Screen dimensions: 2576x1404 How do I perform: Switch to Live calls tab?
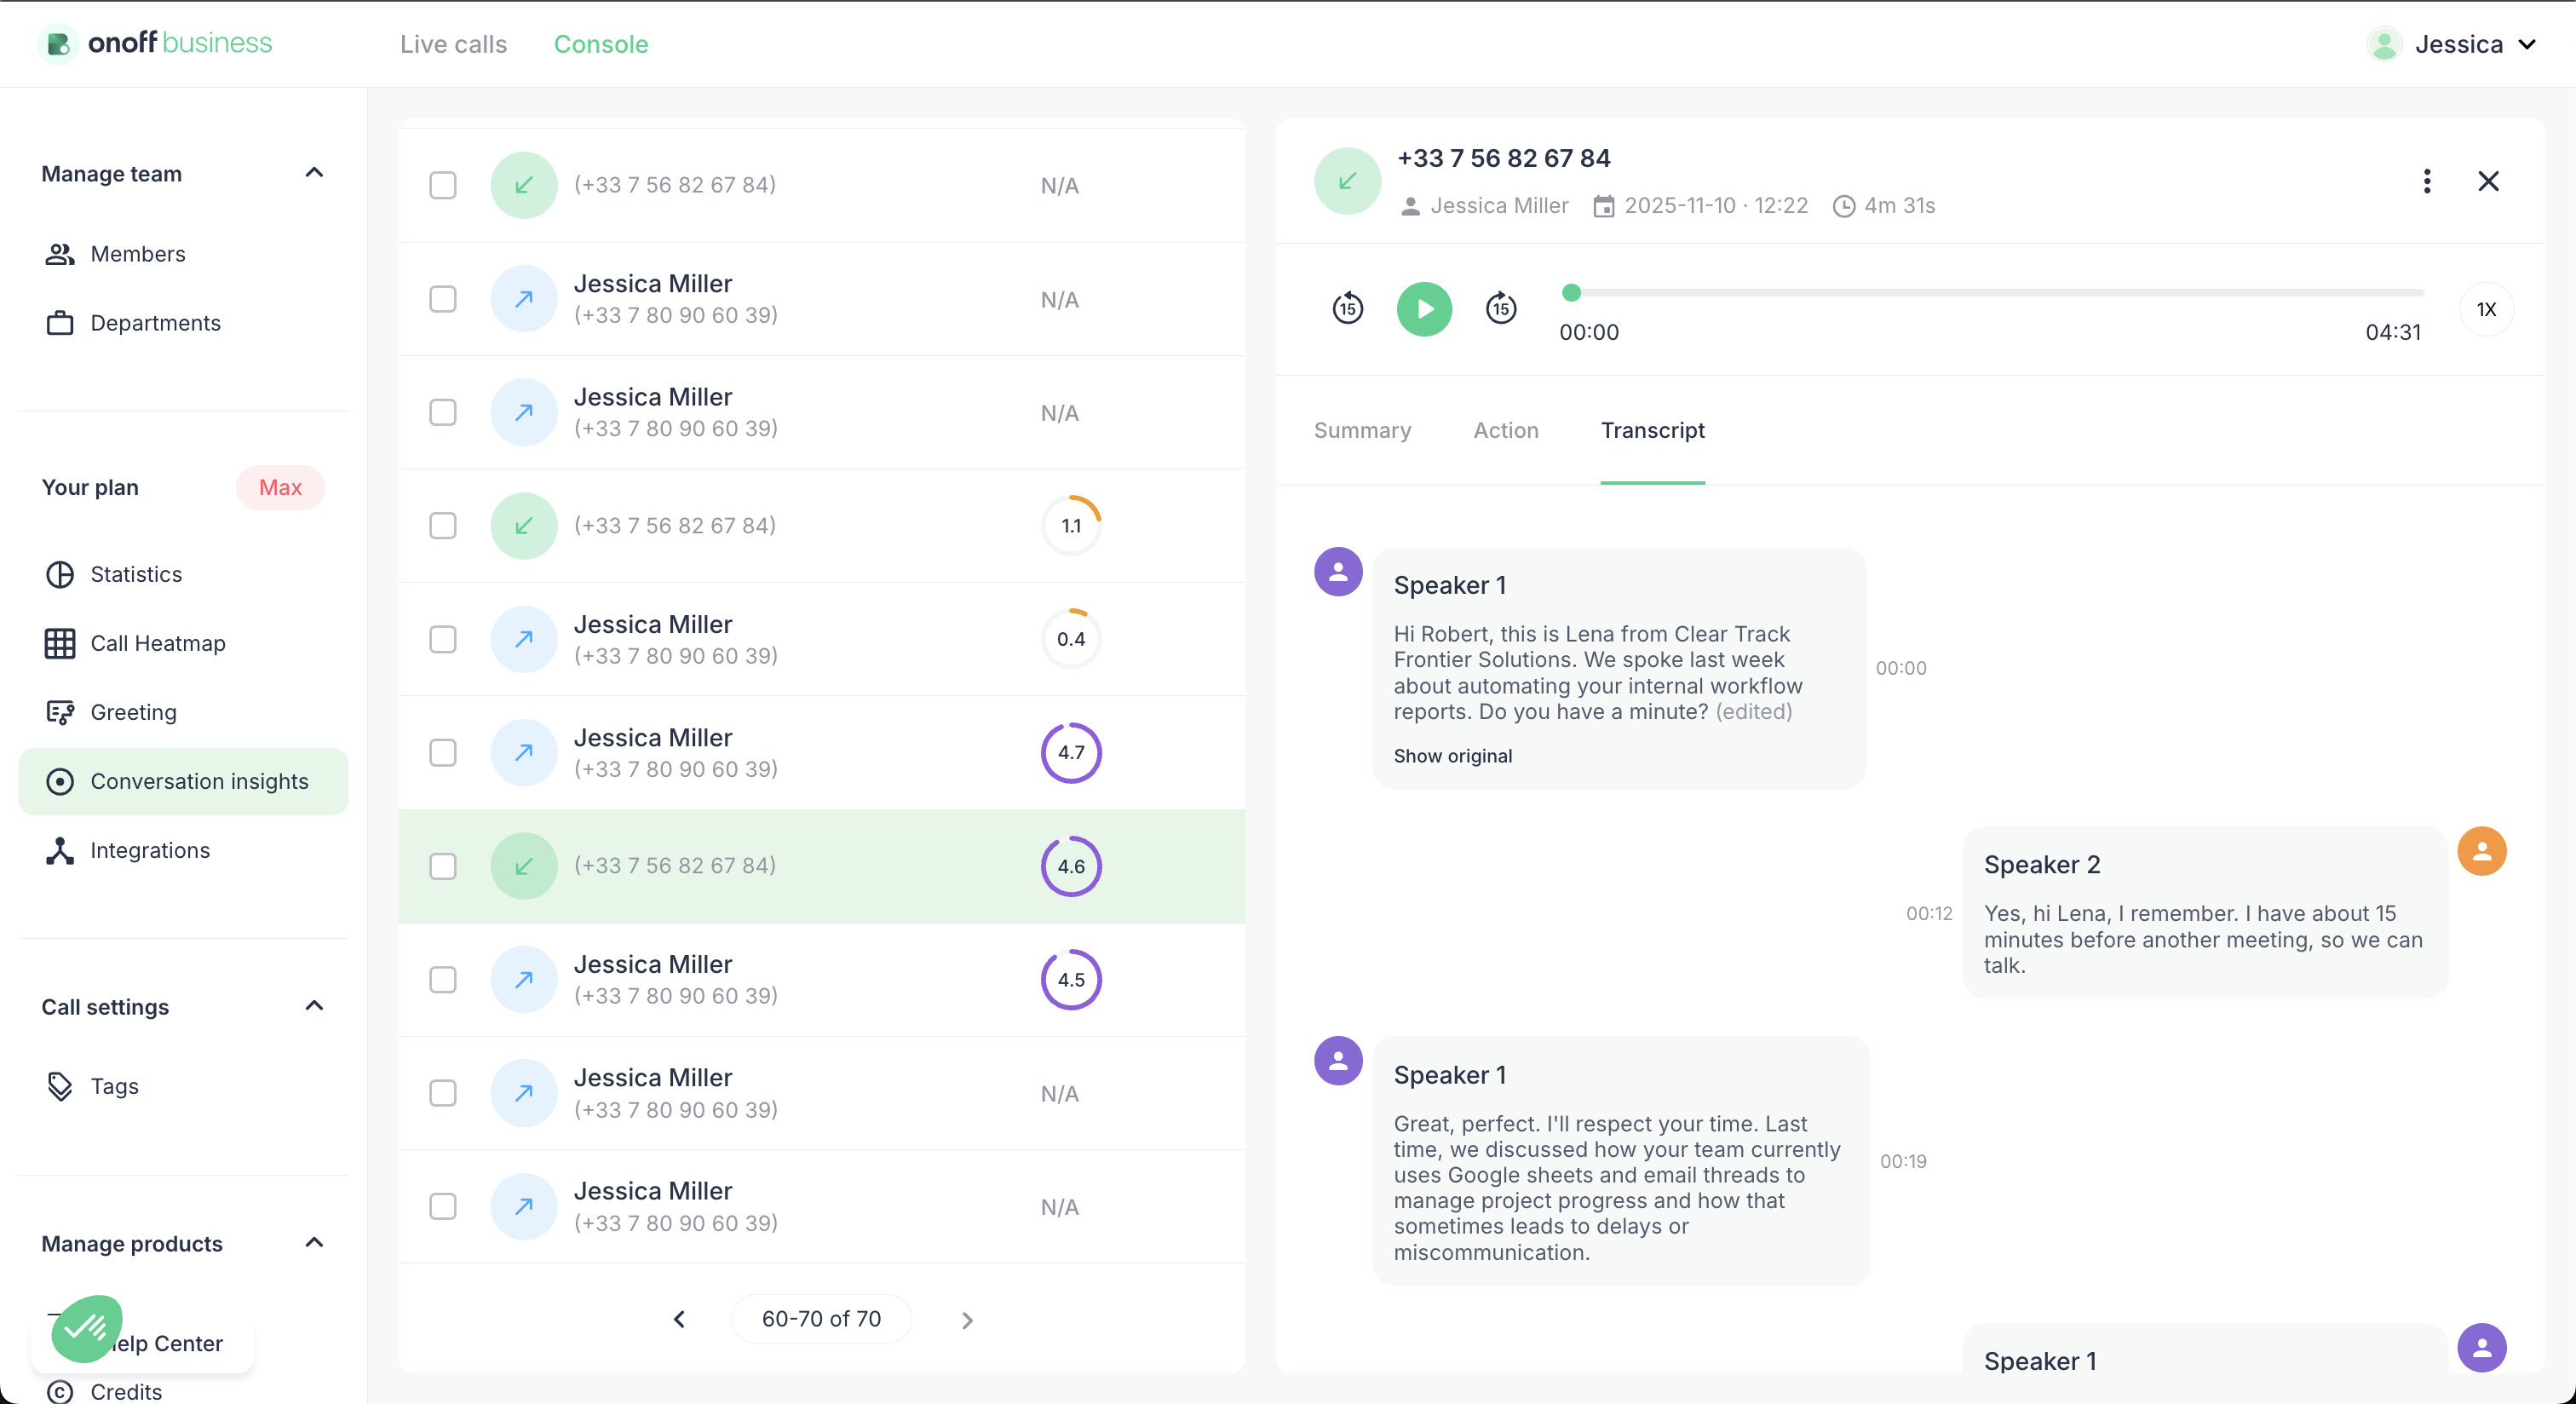(x=454, y=44)
